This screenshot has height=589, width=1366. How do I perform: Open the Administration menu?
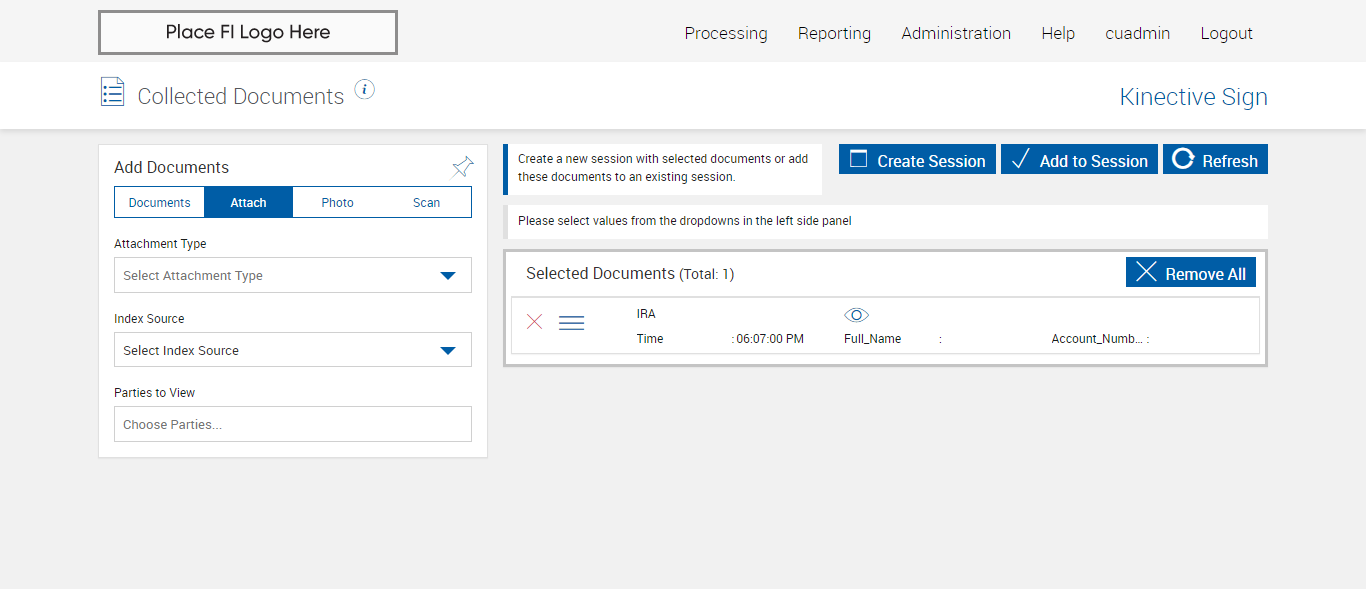coord(956,33)
